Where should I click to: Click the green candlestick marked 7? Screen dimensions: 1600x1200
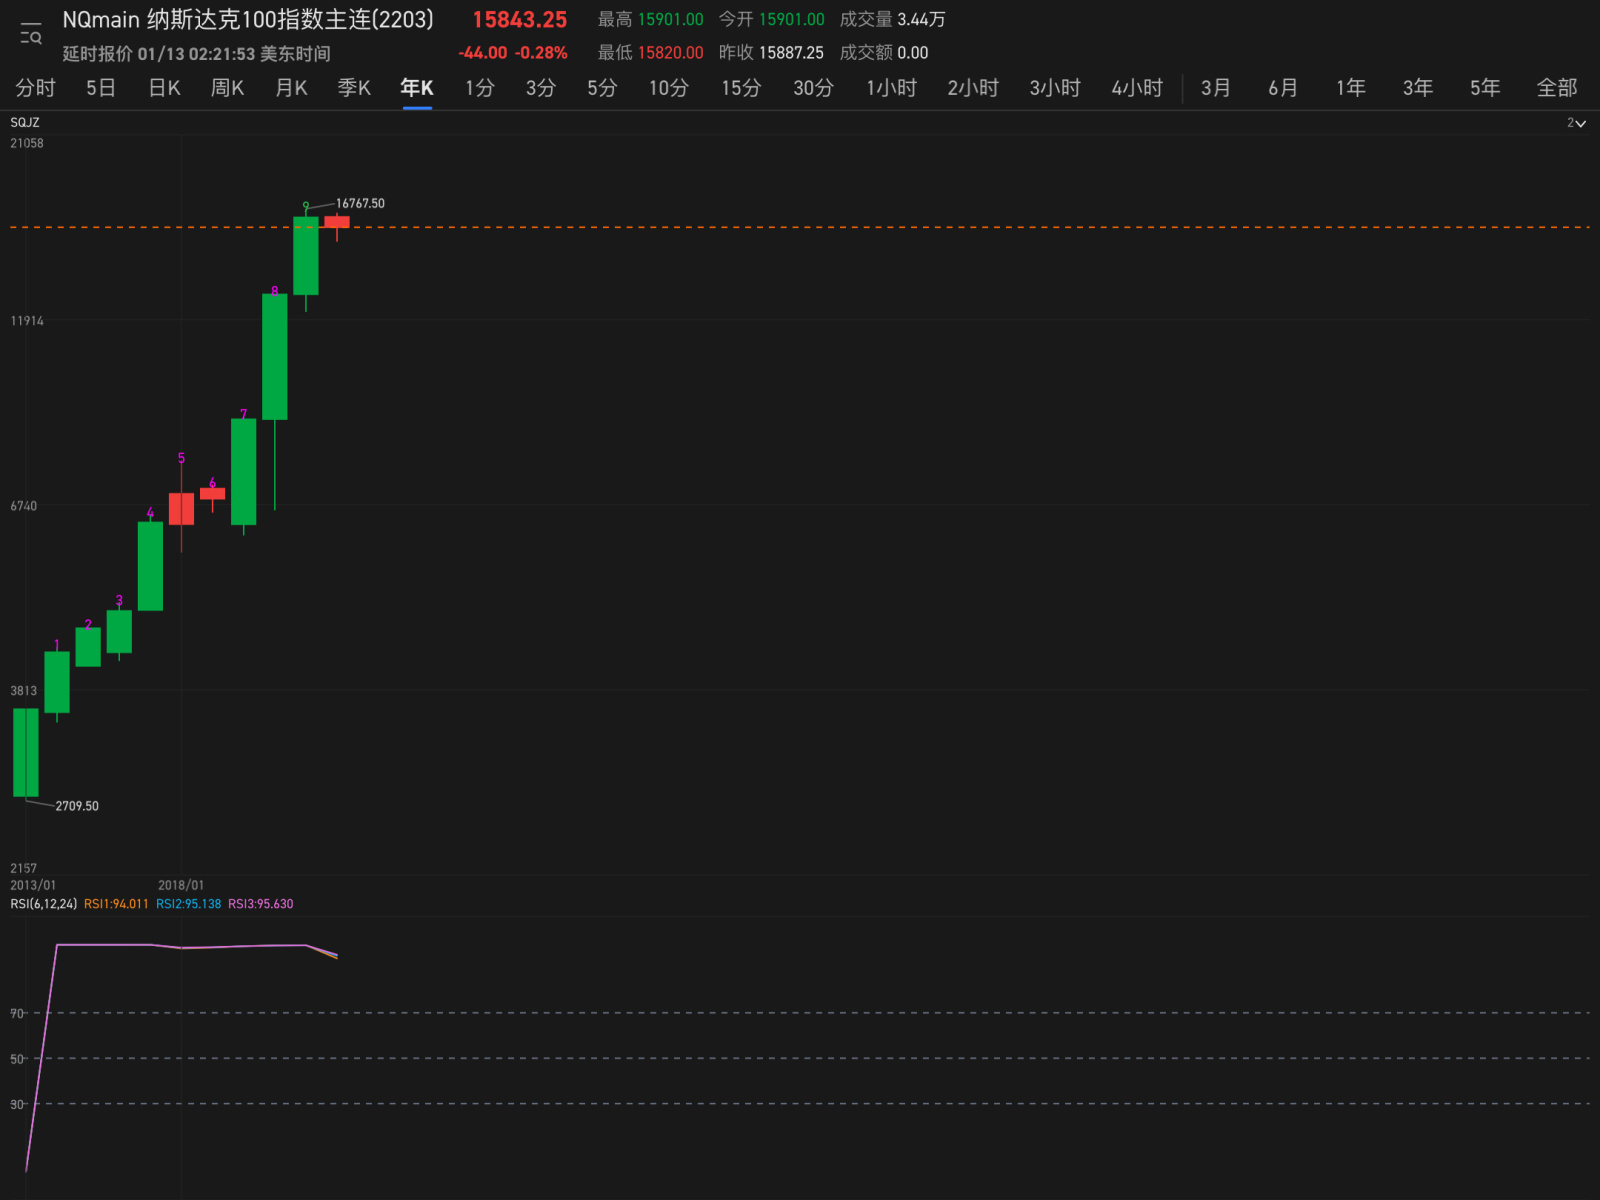[243, 471]
